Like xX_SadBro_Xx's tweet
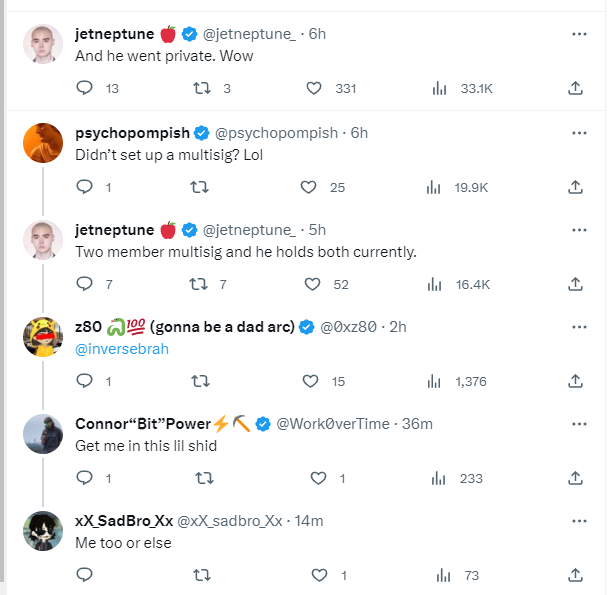Screen dimensions: 610x595 pos(319,575)
